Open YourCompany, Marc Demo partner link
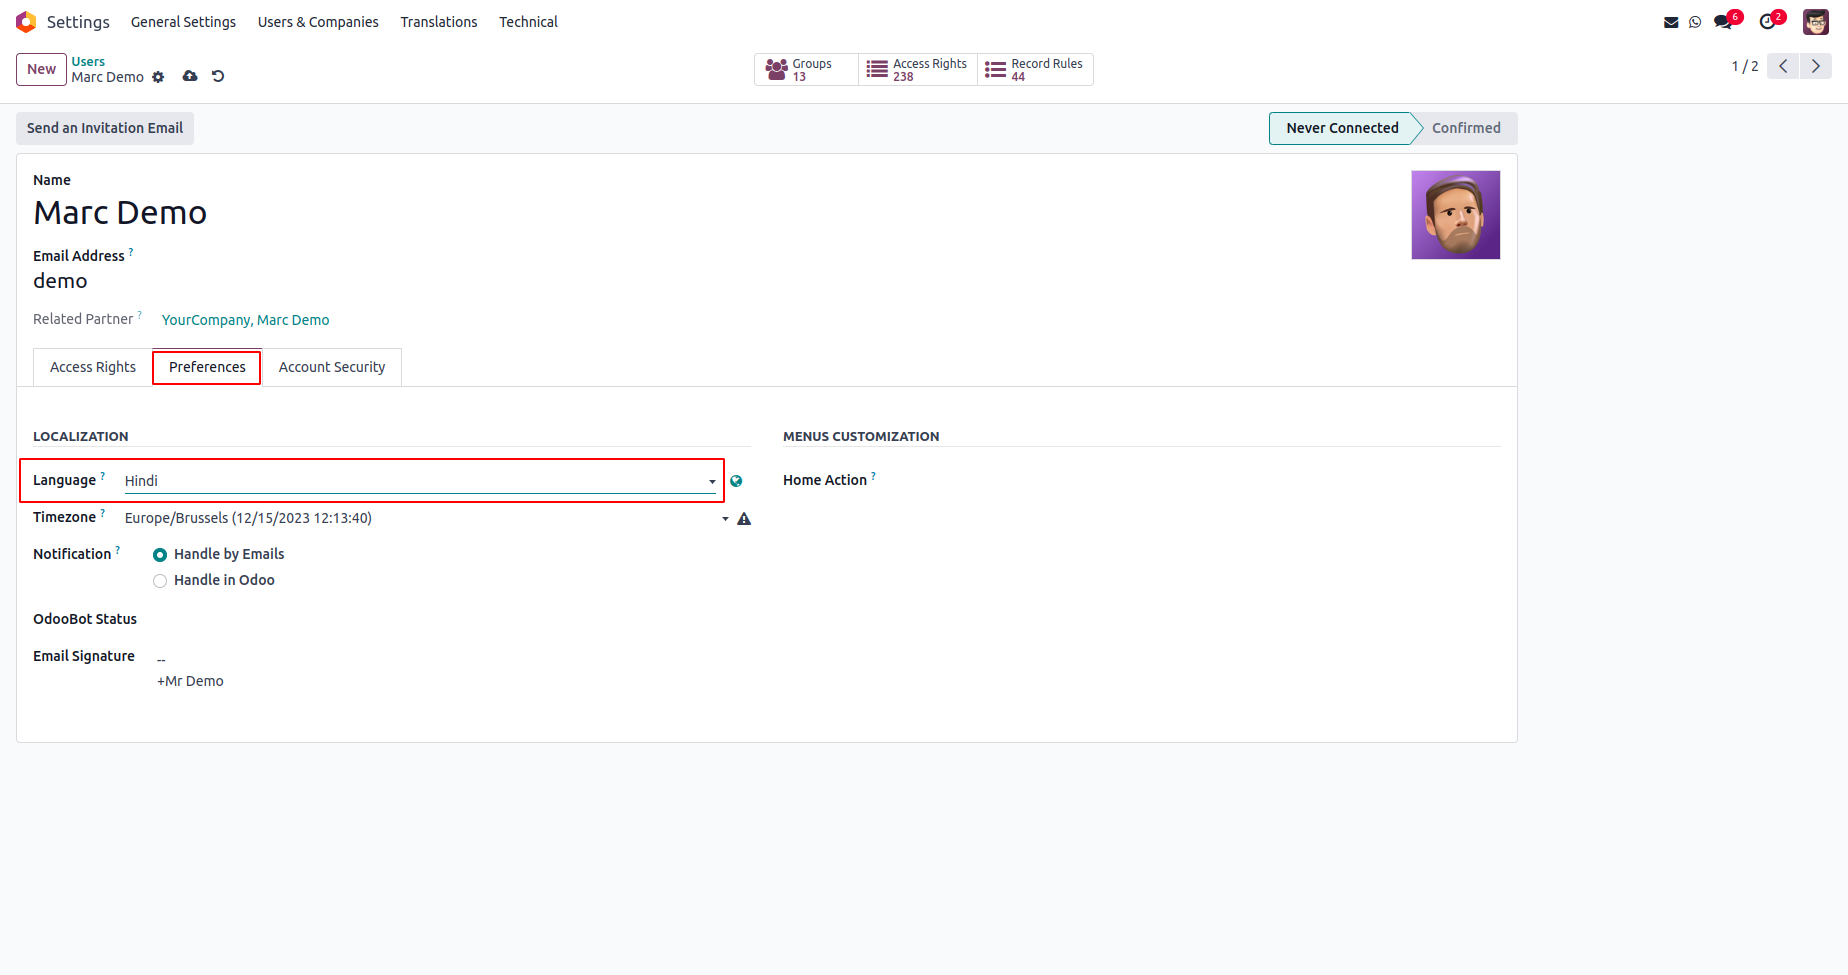The width and height of the screenshot is (1848, 975). point(246,320)
